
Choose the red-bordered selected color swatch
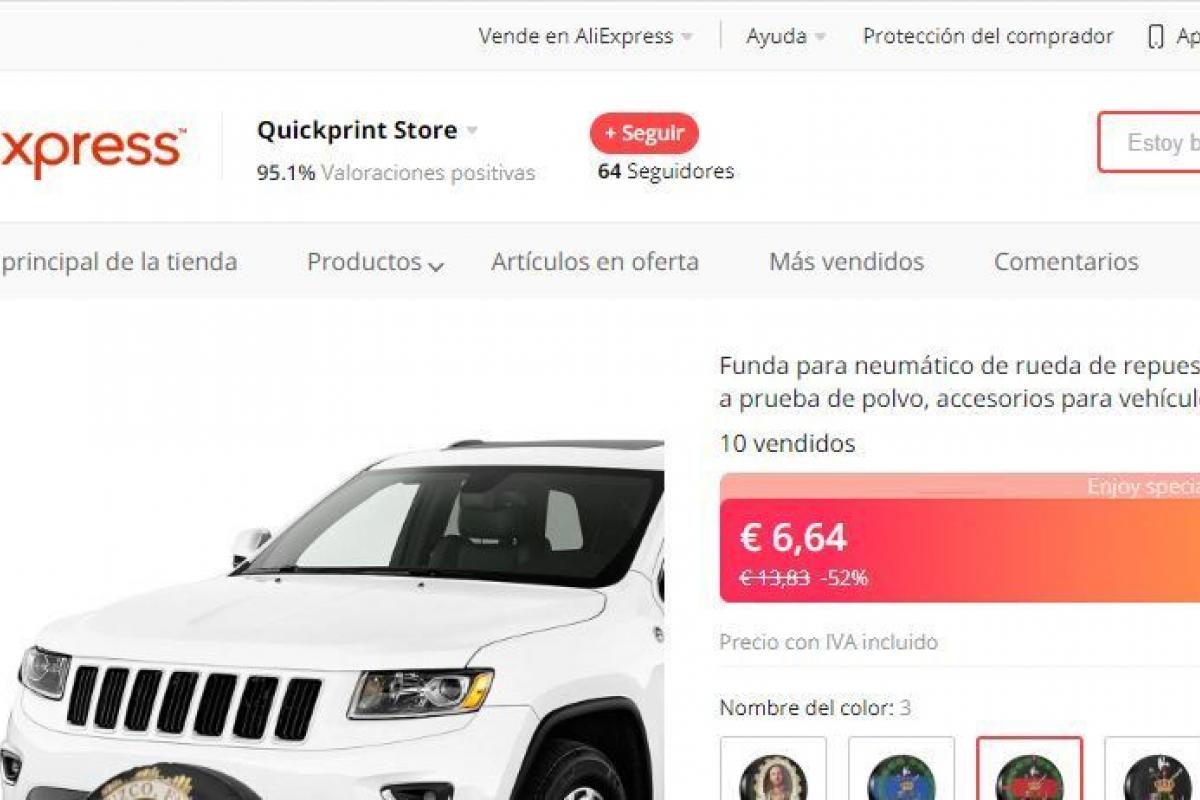click(1029, 768)
